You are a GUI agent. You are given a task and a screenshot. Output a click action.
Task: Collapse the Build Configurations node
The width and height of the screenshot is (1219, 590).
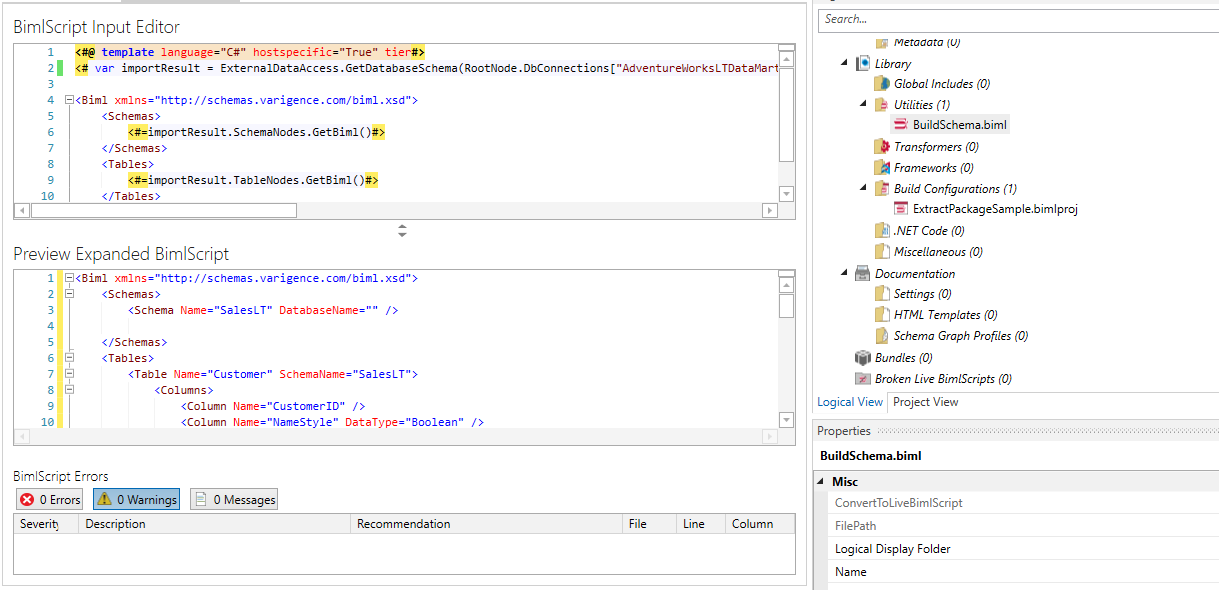[863, 188]
